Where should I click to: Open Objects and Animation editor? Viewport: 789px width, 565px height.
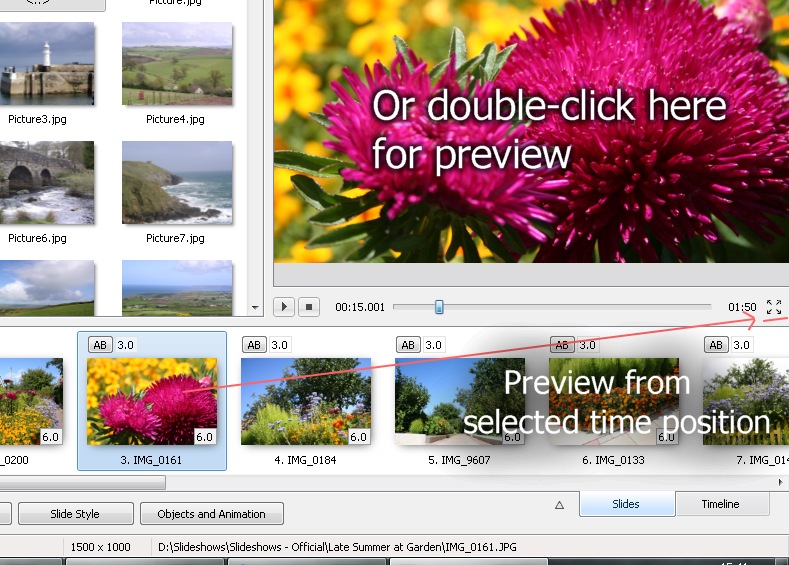coord(212,514)
